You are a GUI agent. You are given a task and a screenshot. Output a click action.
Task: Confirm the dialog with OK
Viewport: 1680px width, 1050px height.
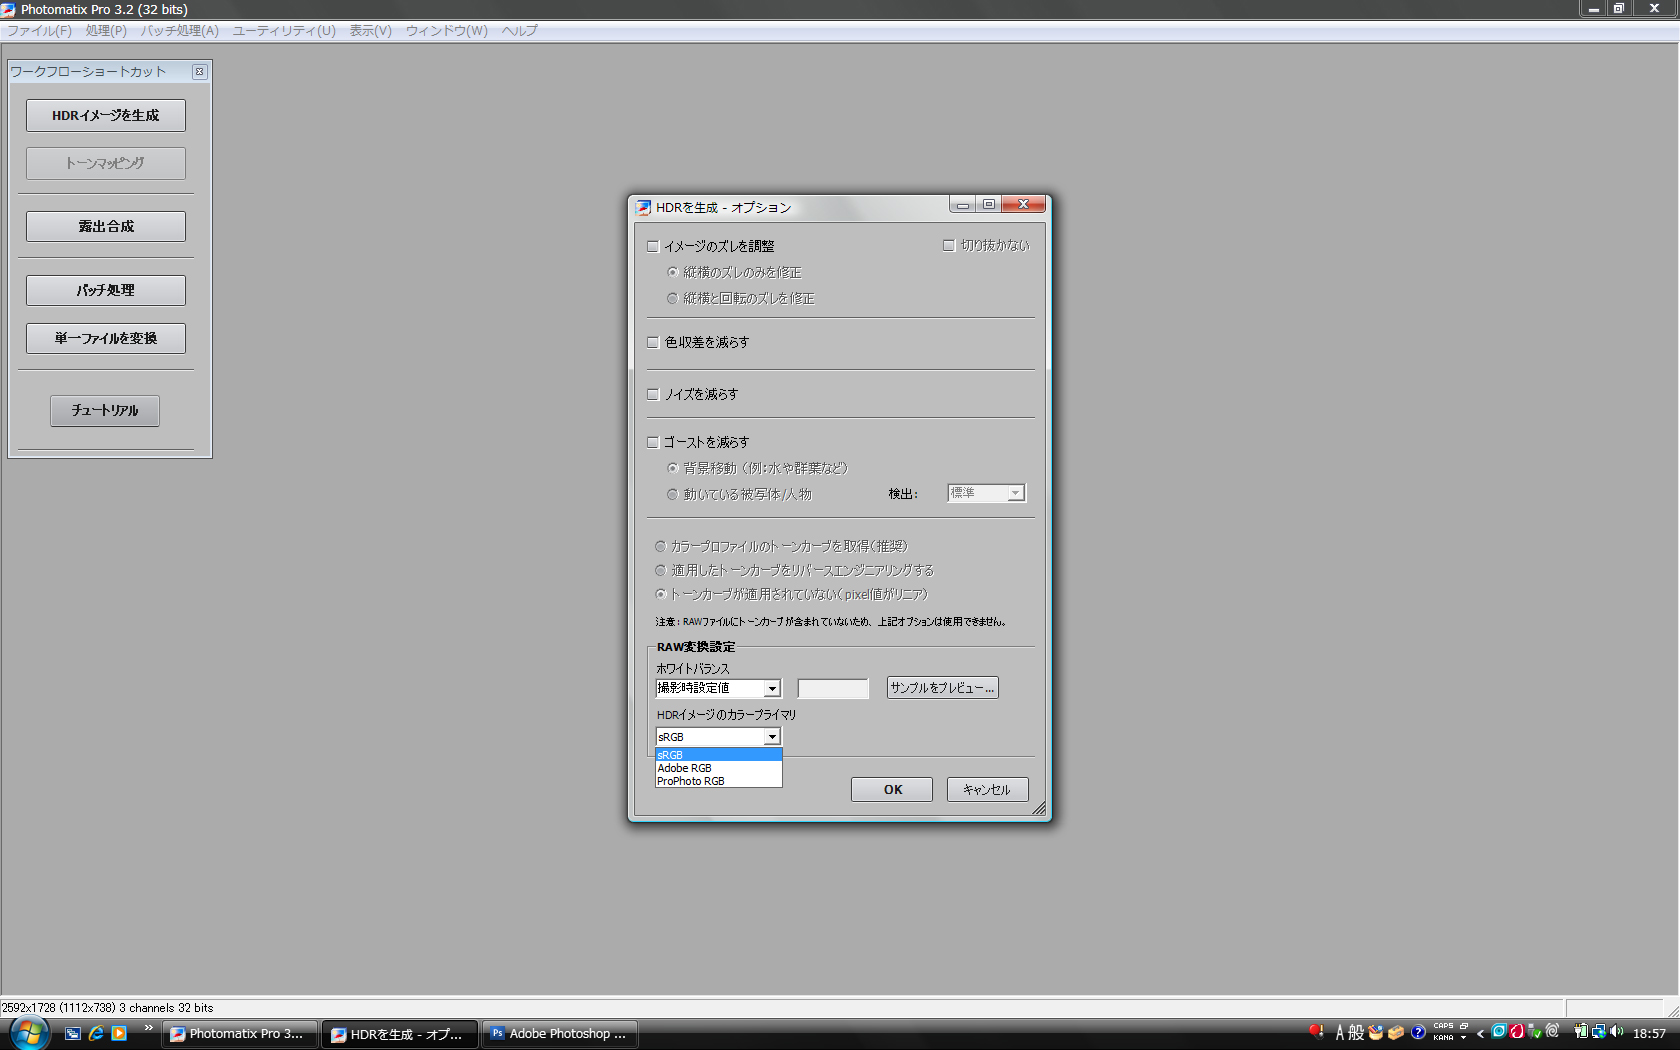point(892,790)
